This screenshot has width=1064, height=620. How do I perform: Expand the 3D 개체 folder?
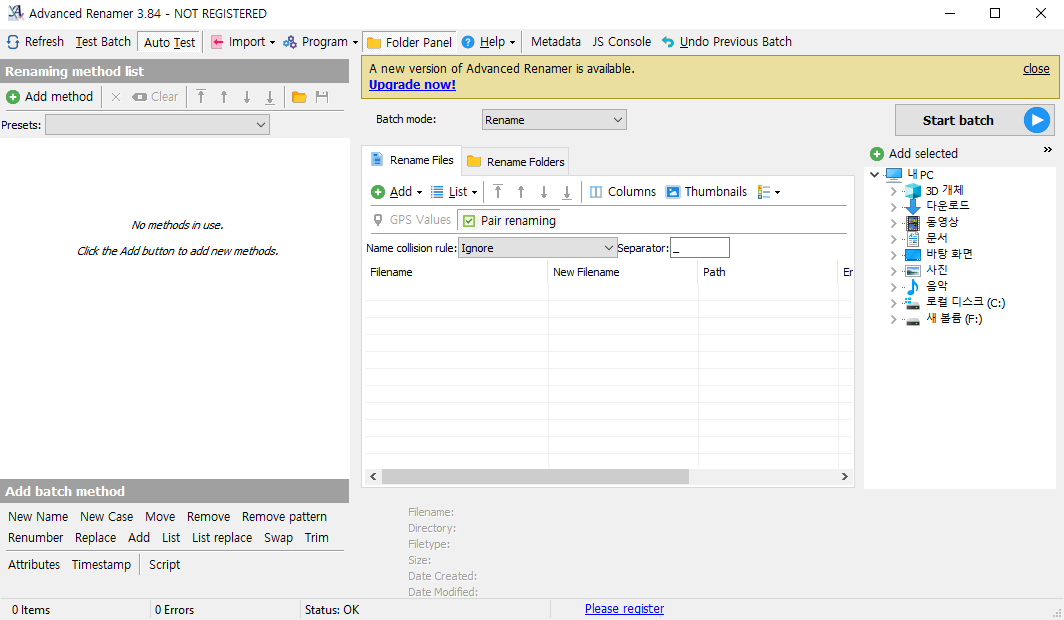click(894, 191)
